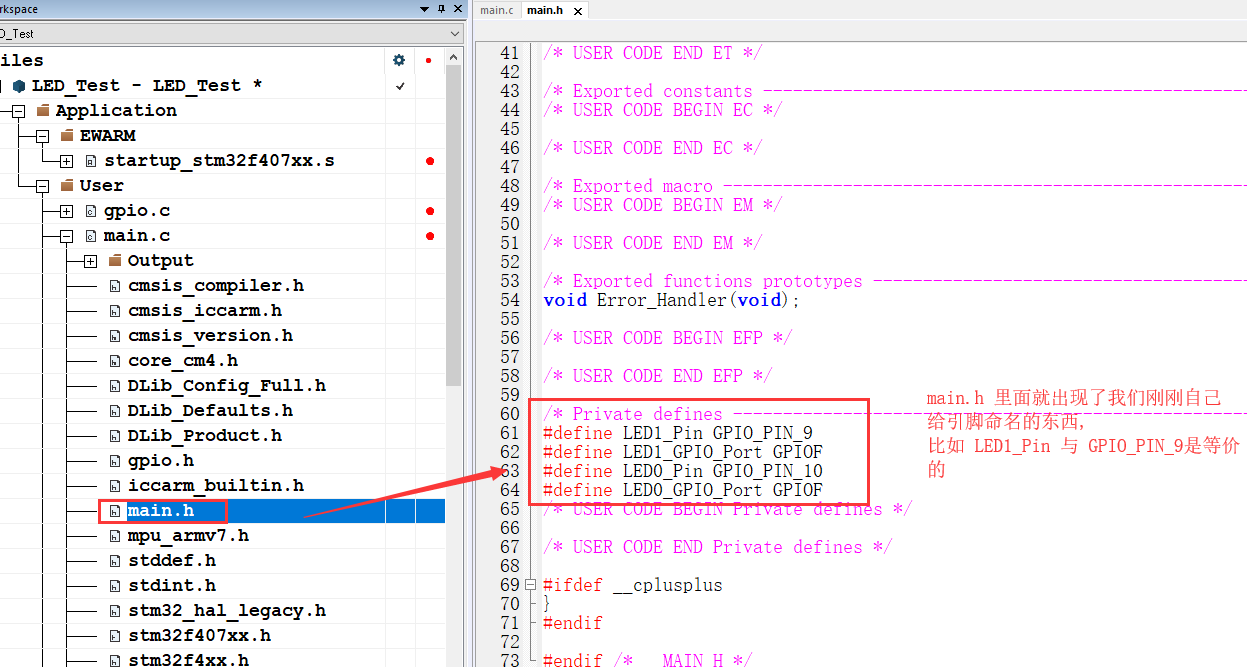Click the red dot column header icon
Screen dimensions: 1247x667
point(429,60)
